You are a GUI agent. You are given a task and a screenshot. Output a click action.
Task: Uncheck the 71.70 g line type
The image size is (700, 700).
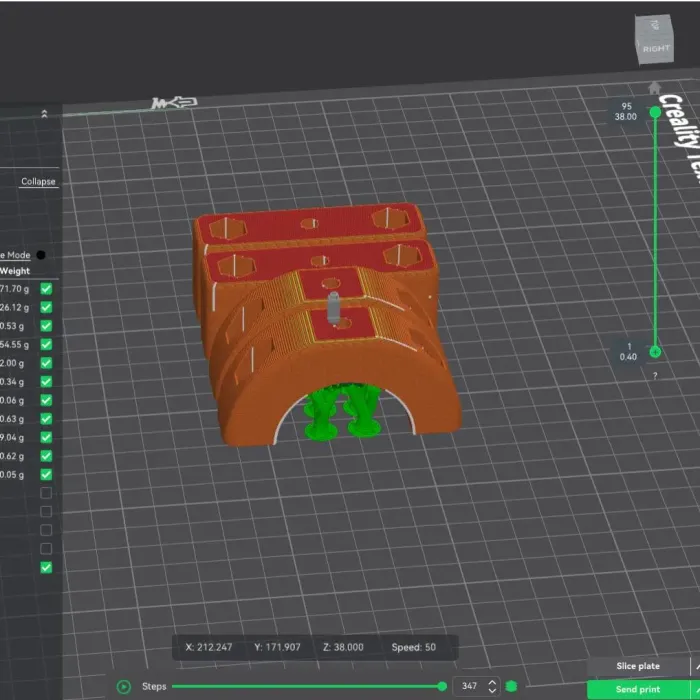pyautogui.click(x=46, y=288)
